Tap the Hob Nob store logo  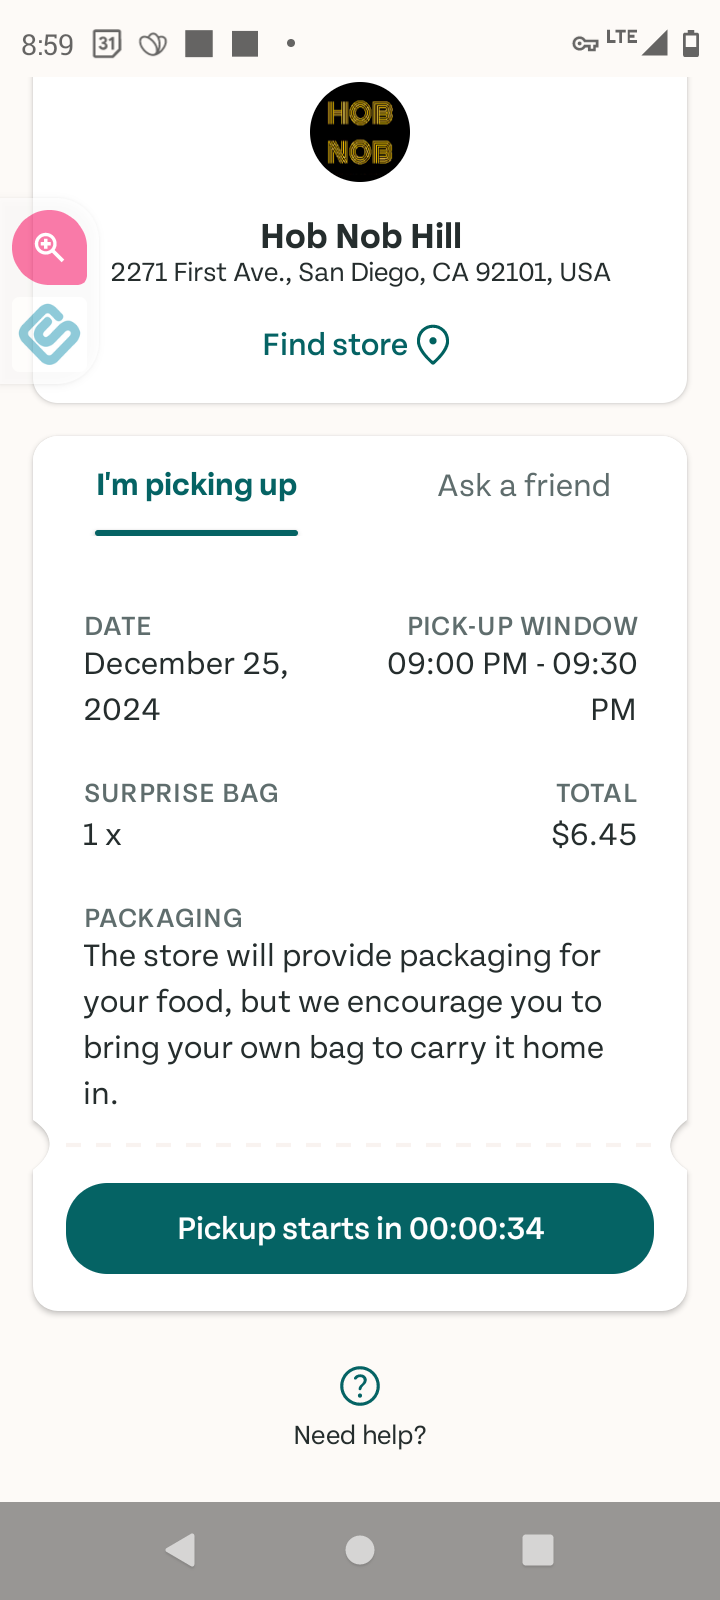coord(360,132)
